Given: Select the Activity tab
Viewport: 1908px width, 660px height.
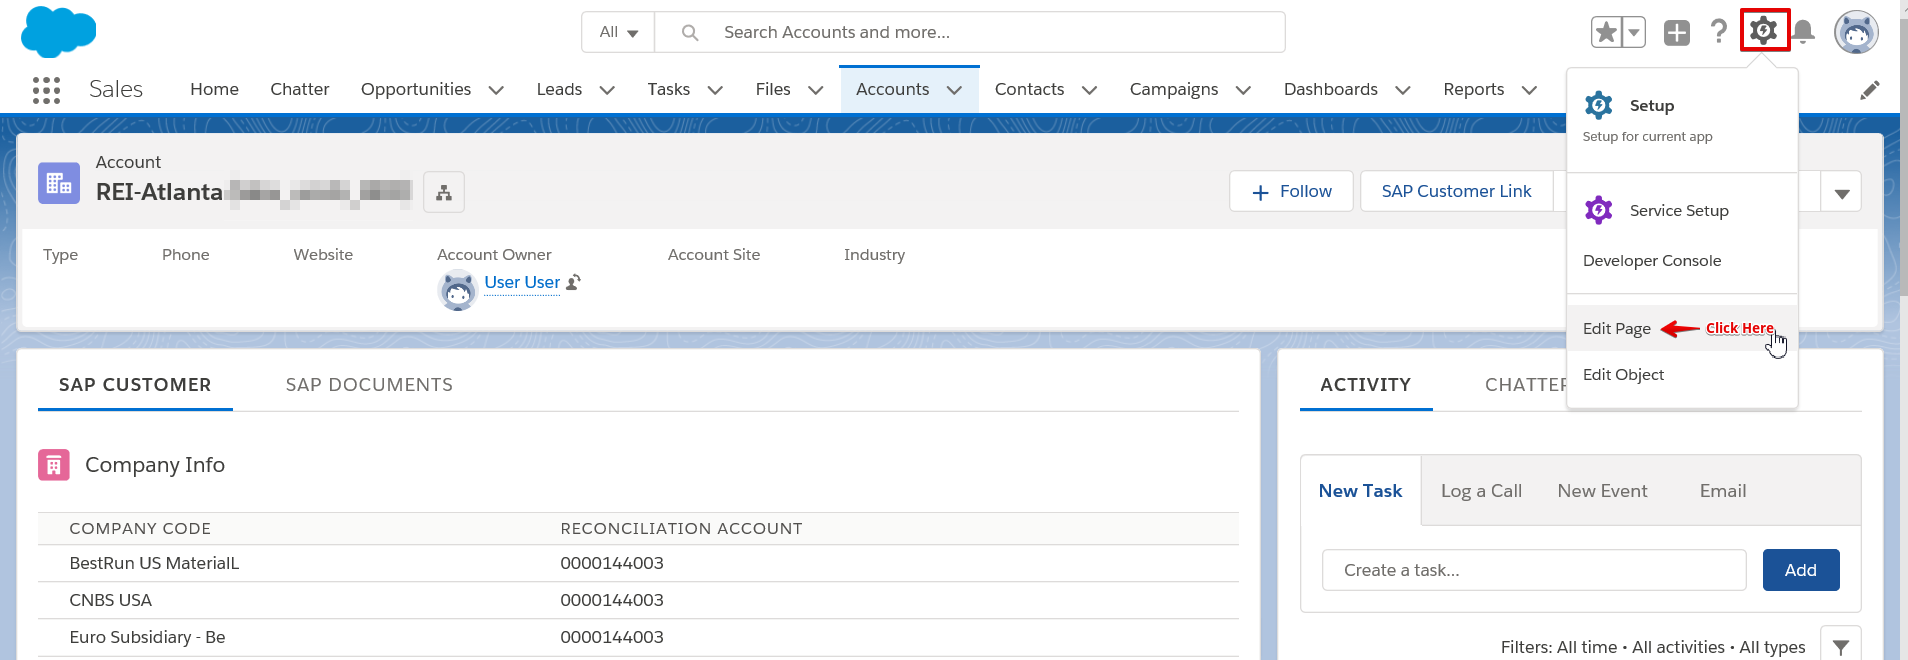Looking at the screenshot, I should point(1366,385).
